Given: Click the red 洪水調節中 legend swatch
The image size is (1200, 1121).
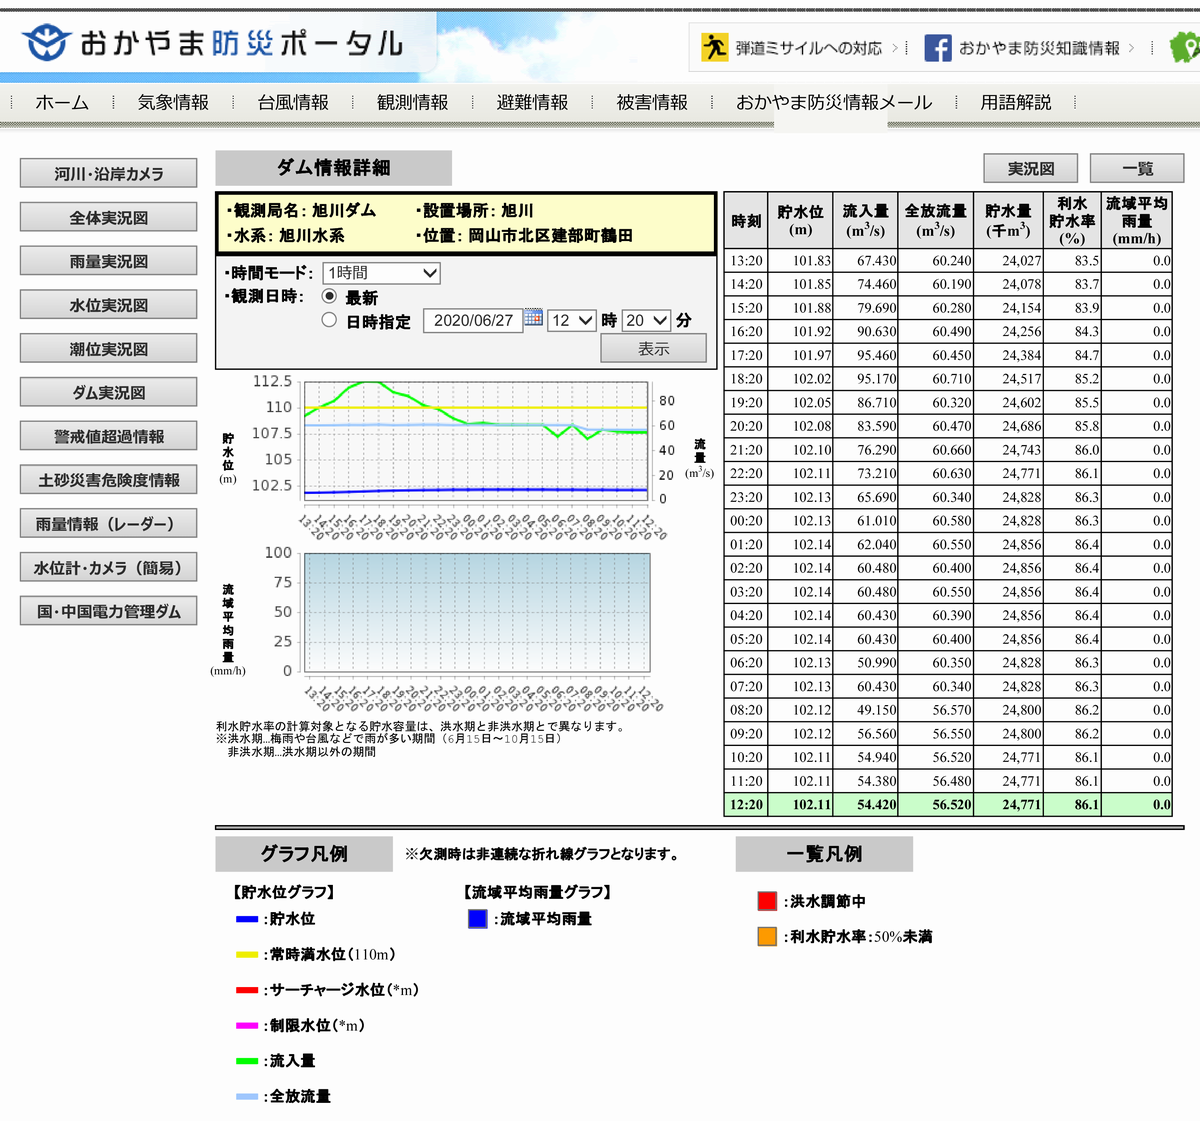Looking at the screenshot, I should click(767, 901).
